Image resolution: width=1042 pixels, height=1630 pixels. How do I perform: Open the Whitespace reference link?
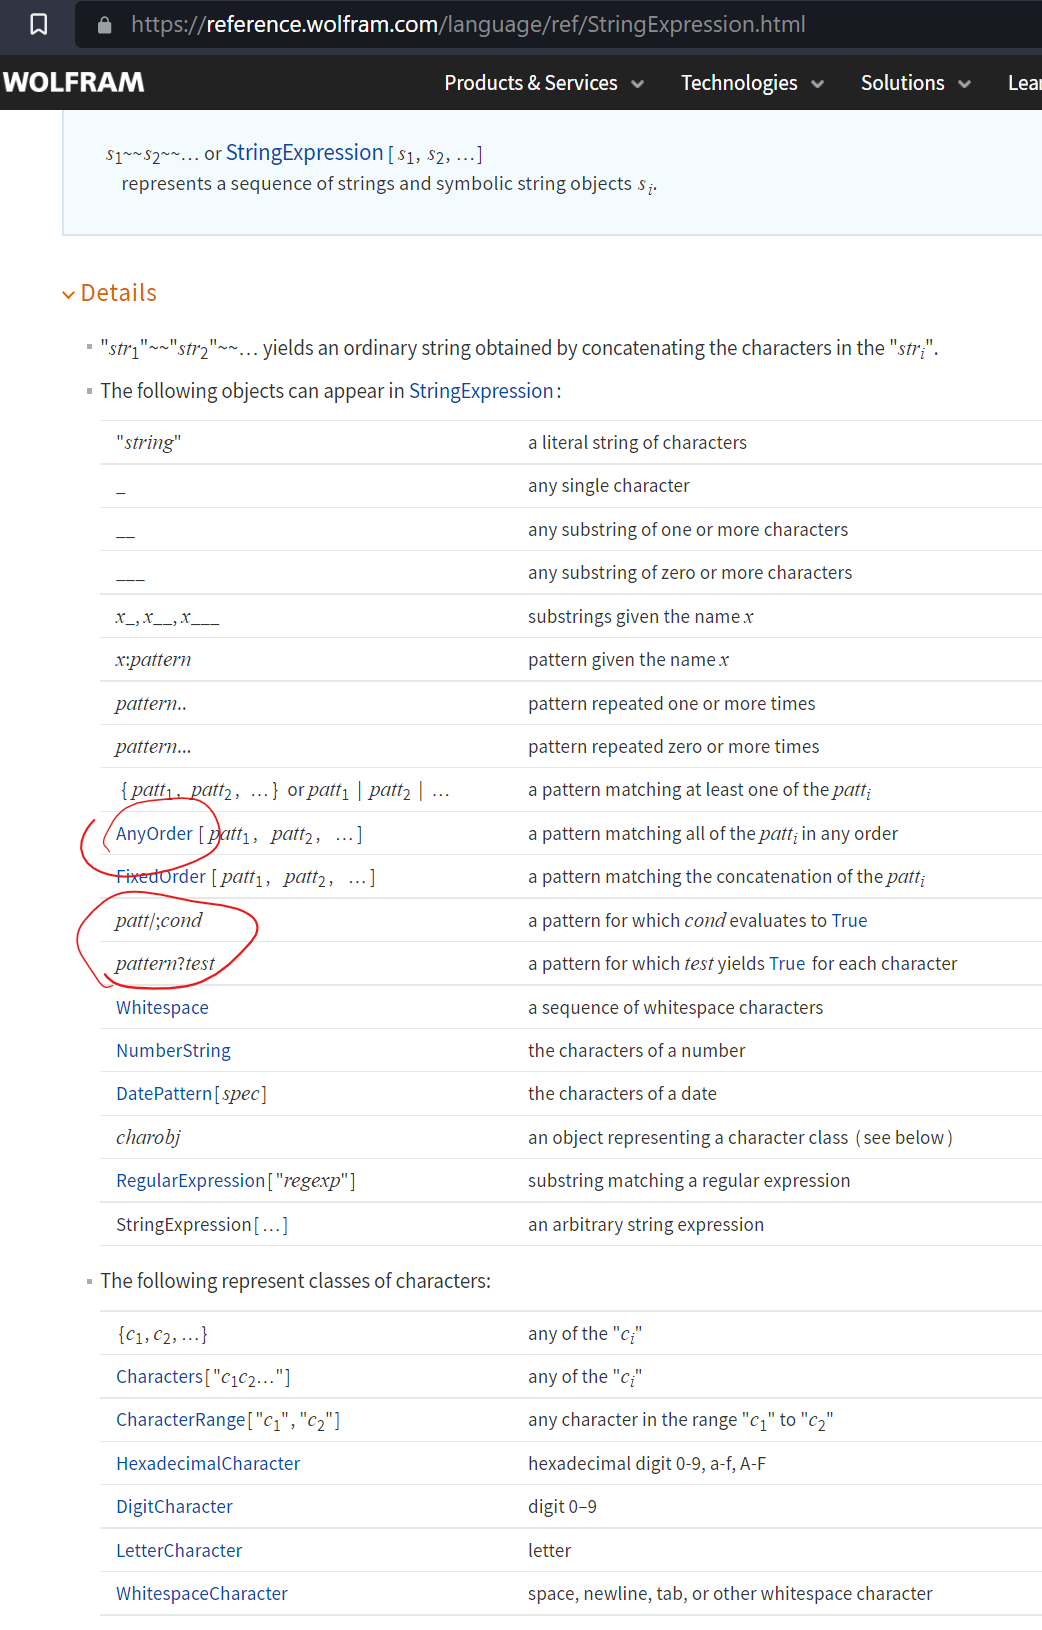click(x=162, y=1008)
